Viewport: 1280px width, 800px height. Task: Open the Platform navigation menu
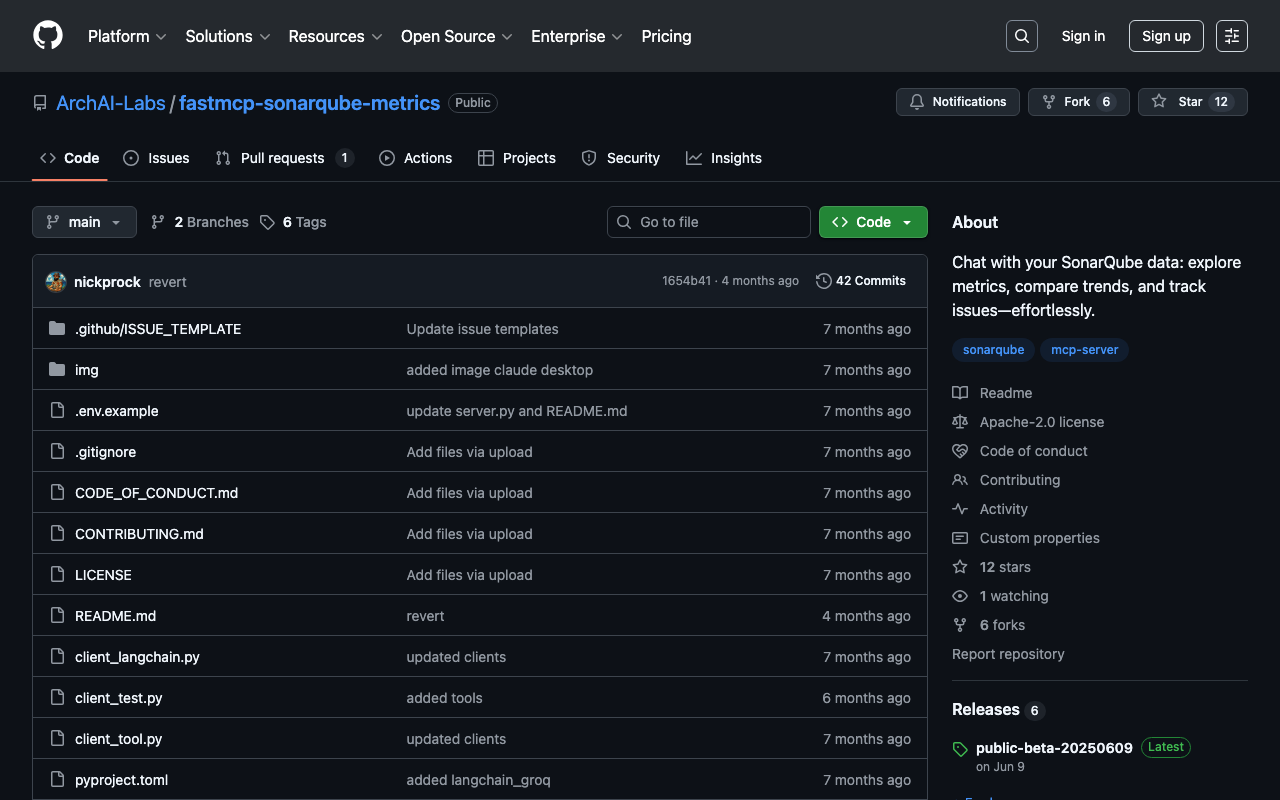point(127,36)
